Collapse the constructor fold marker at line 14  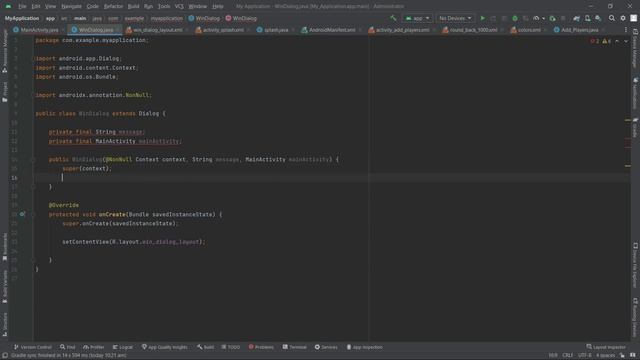point(33,160)
